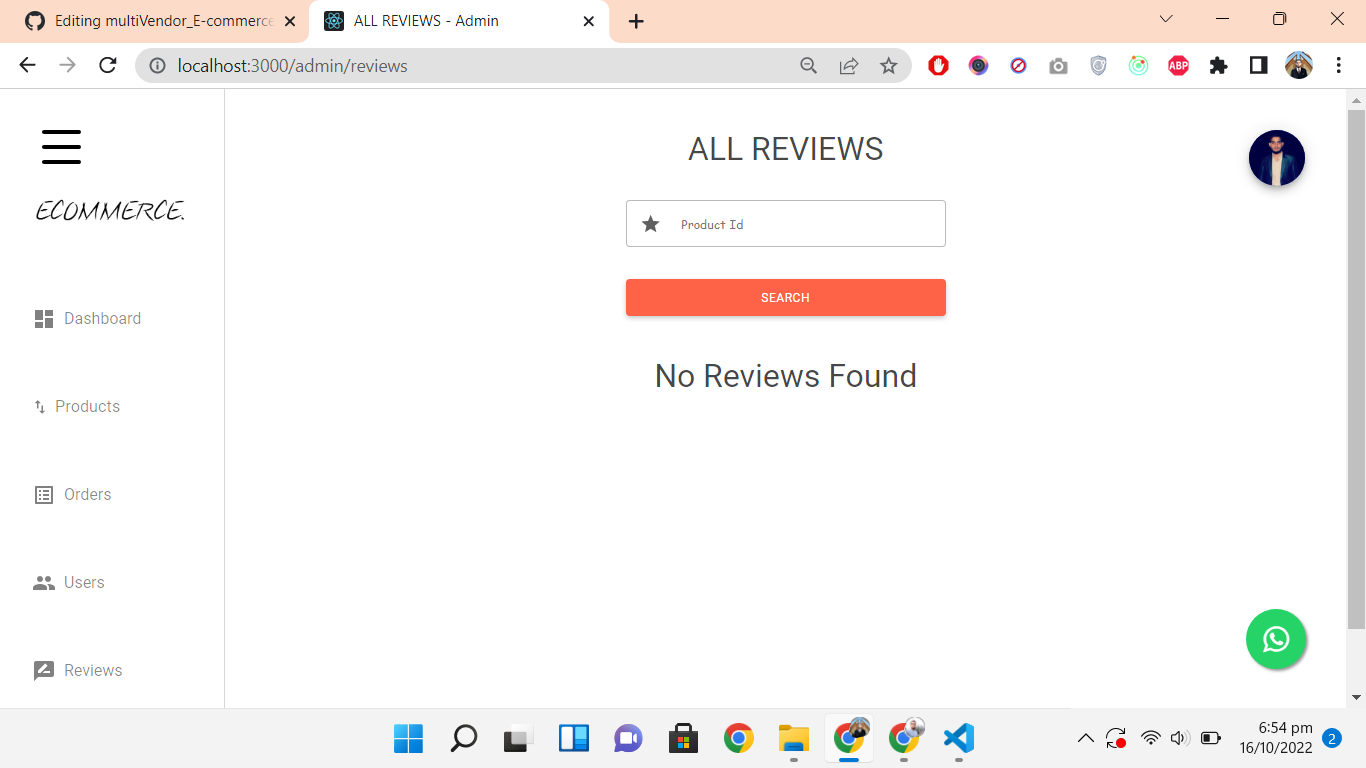Image resolution: width=1366 pixels, height=768 pixels.
Task: Switch to the GitHub editing tab
Action: pos(150,20)
